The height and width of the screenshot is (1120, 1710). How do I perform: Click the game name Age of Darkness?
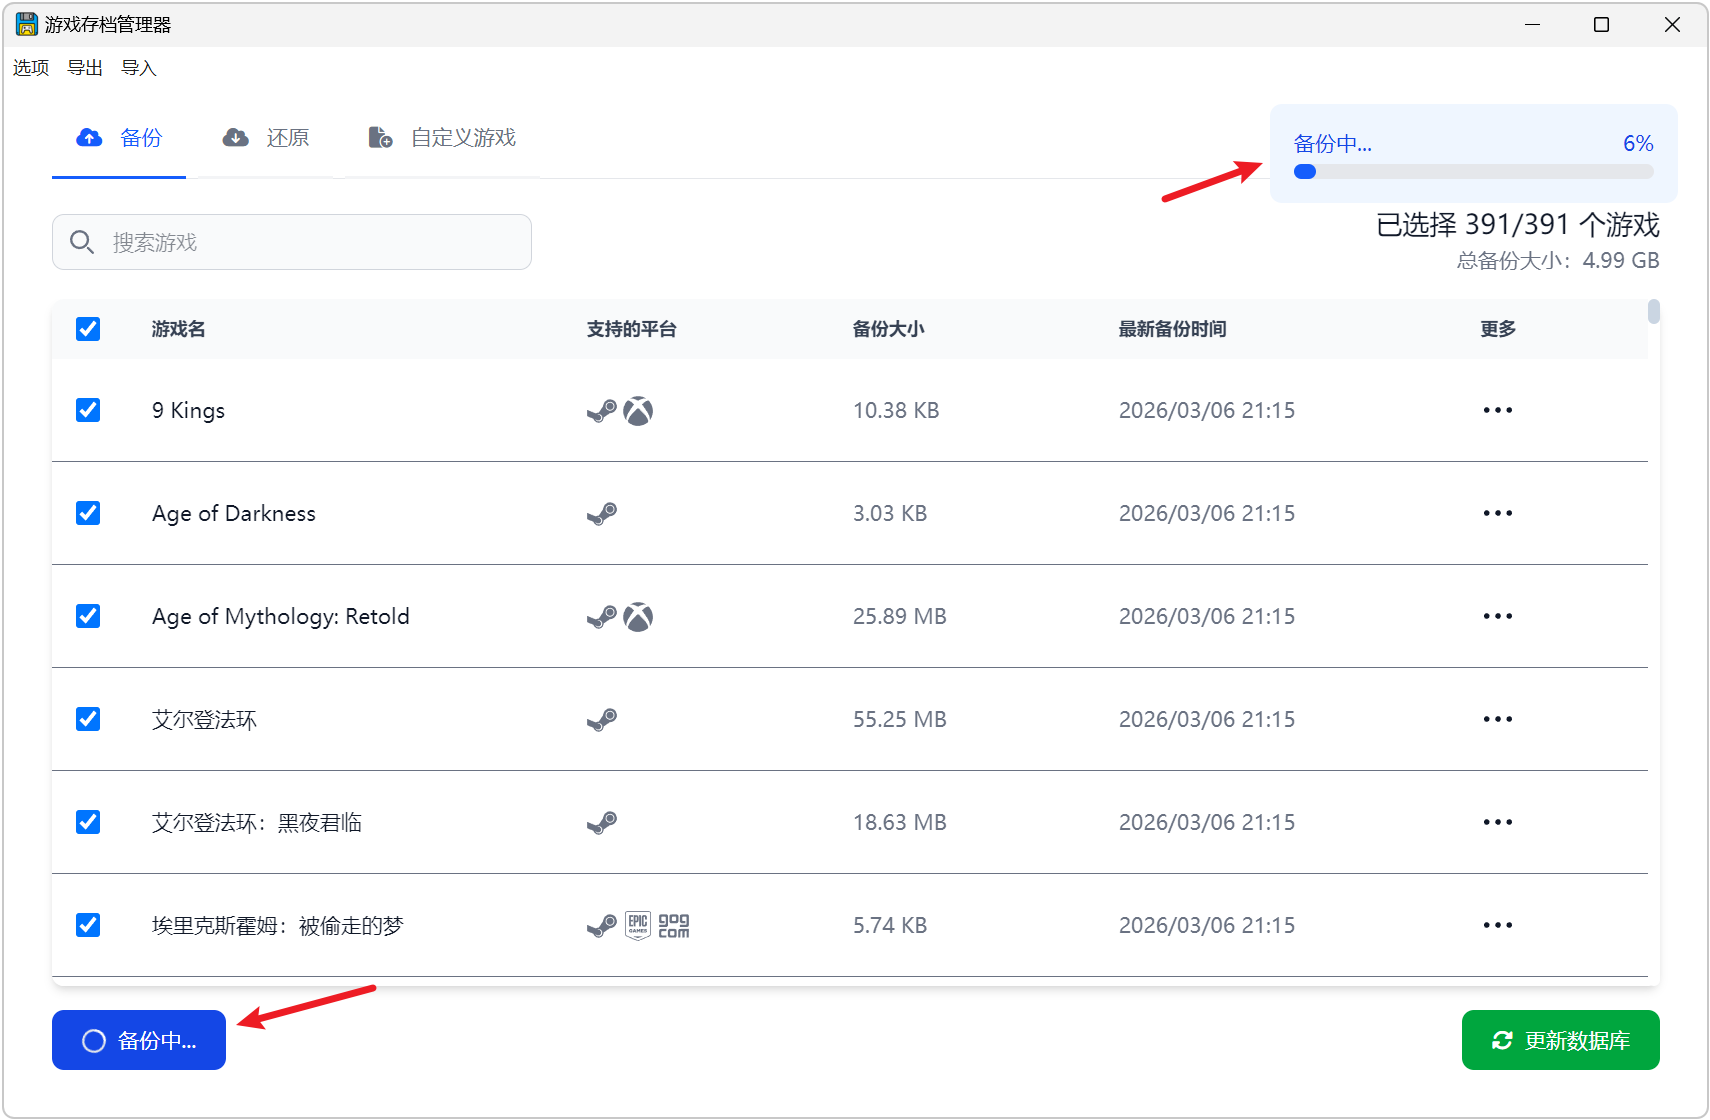click(x=234, y=514)
